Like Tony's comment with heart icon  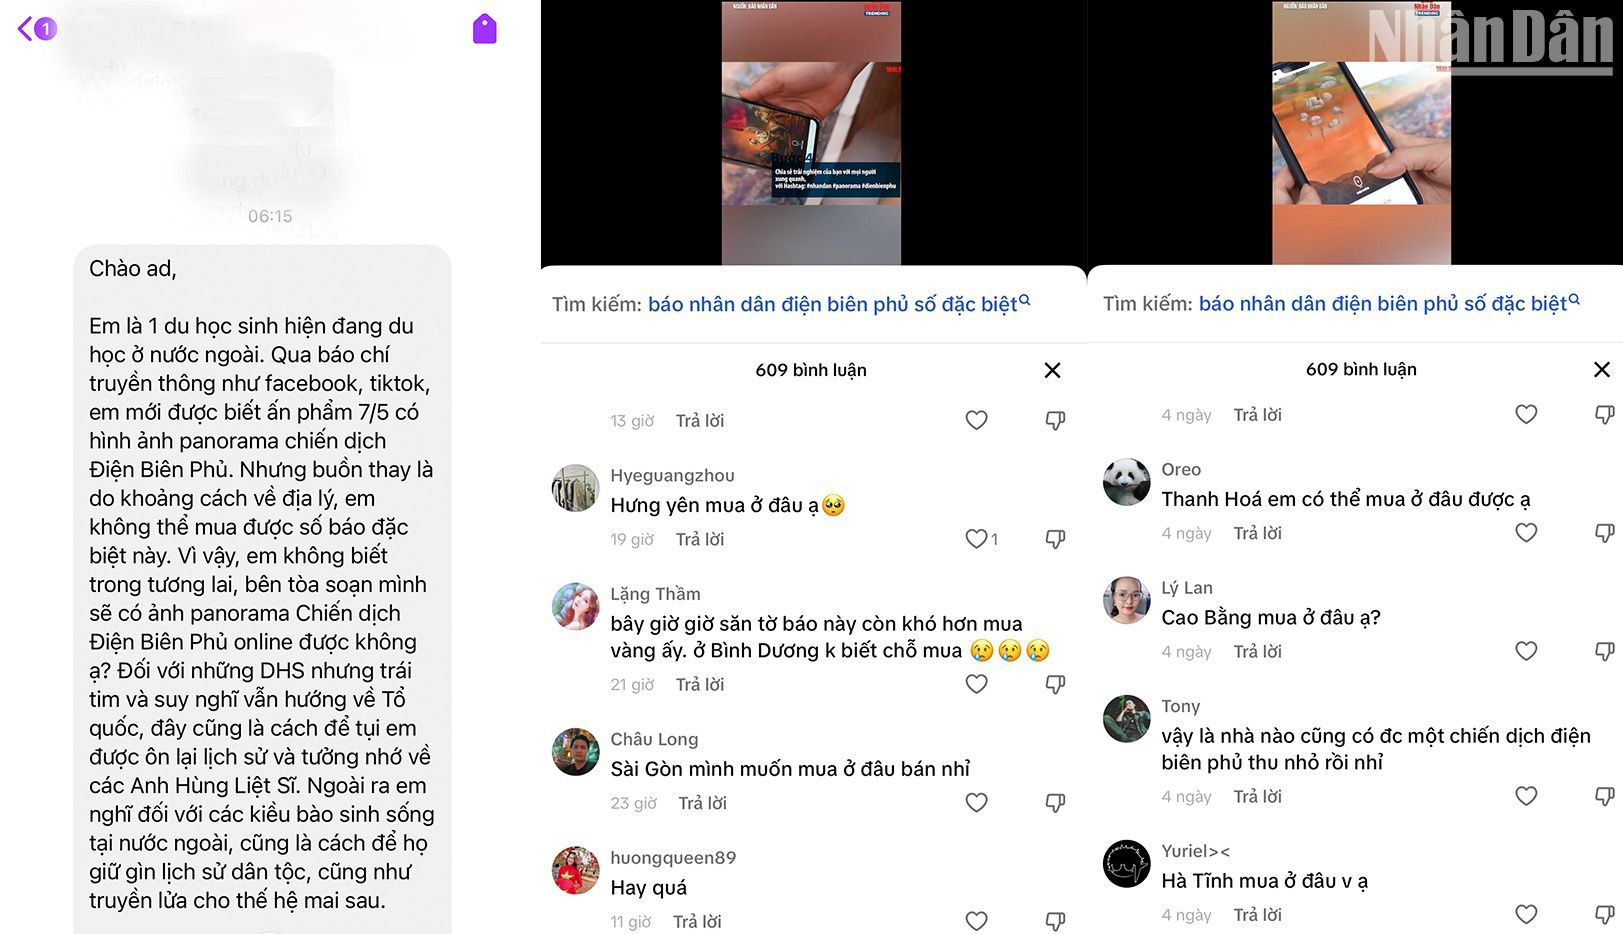(x=1526, y=796)
